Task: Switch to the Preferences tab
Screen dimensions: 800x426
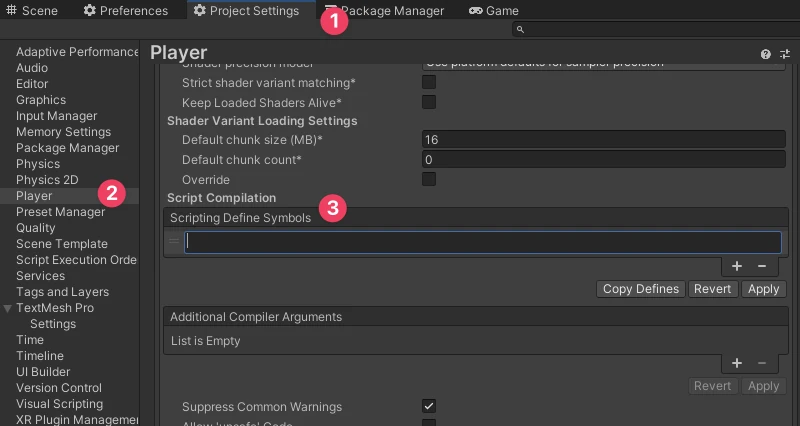Action: pos(126,10)
